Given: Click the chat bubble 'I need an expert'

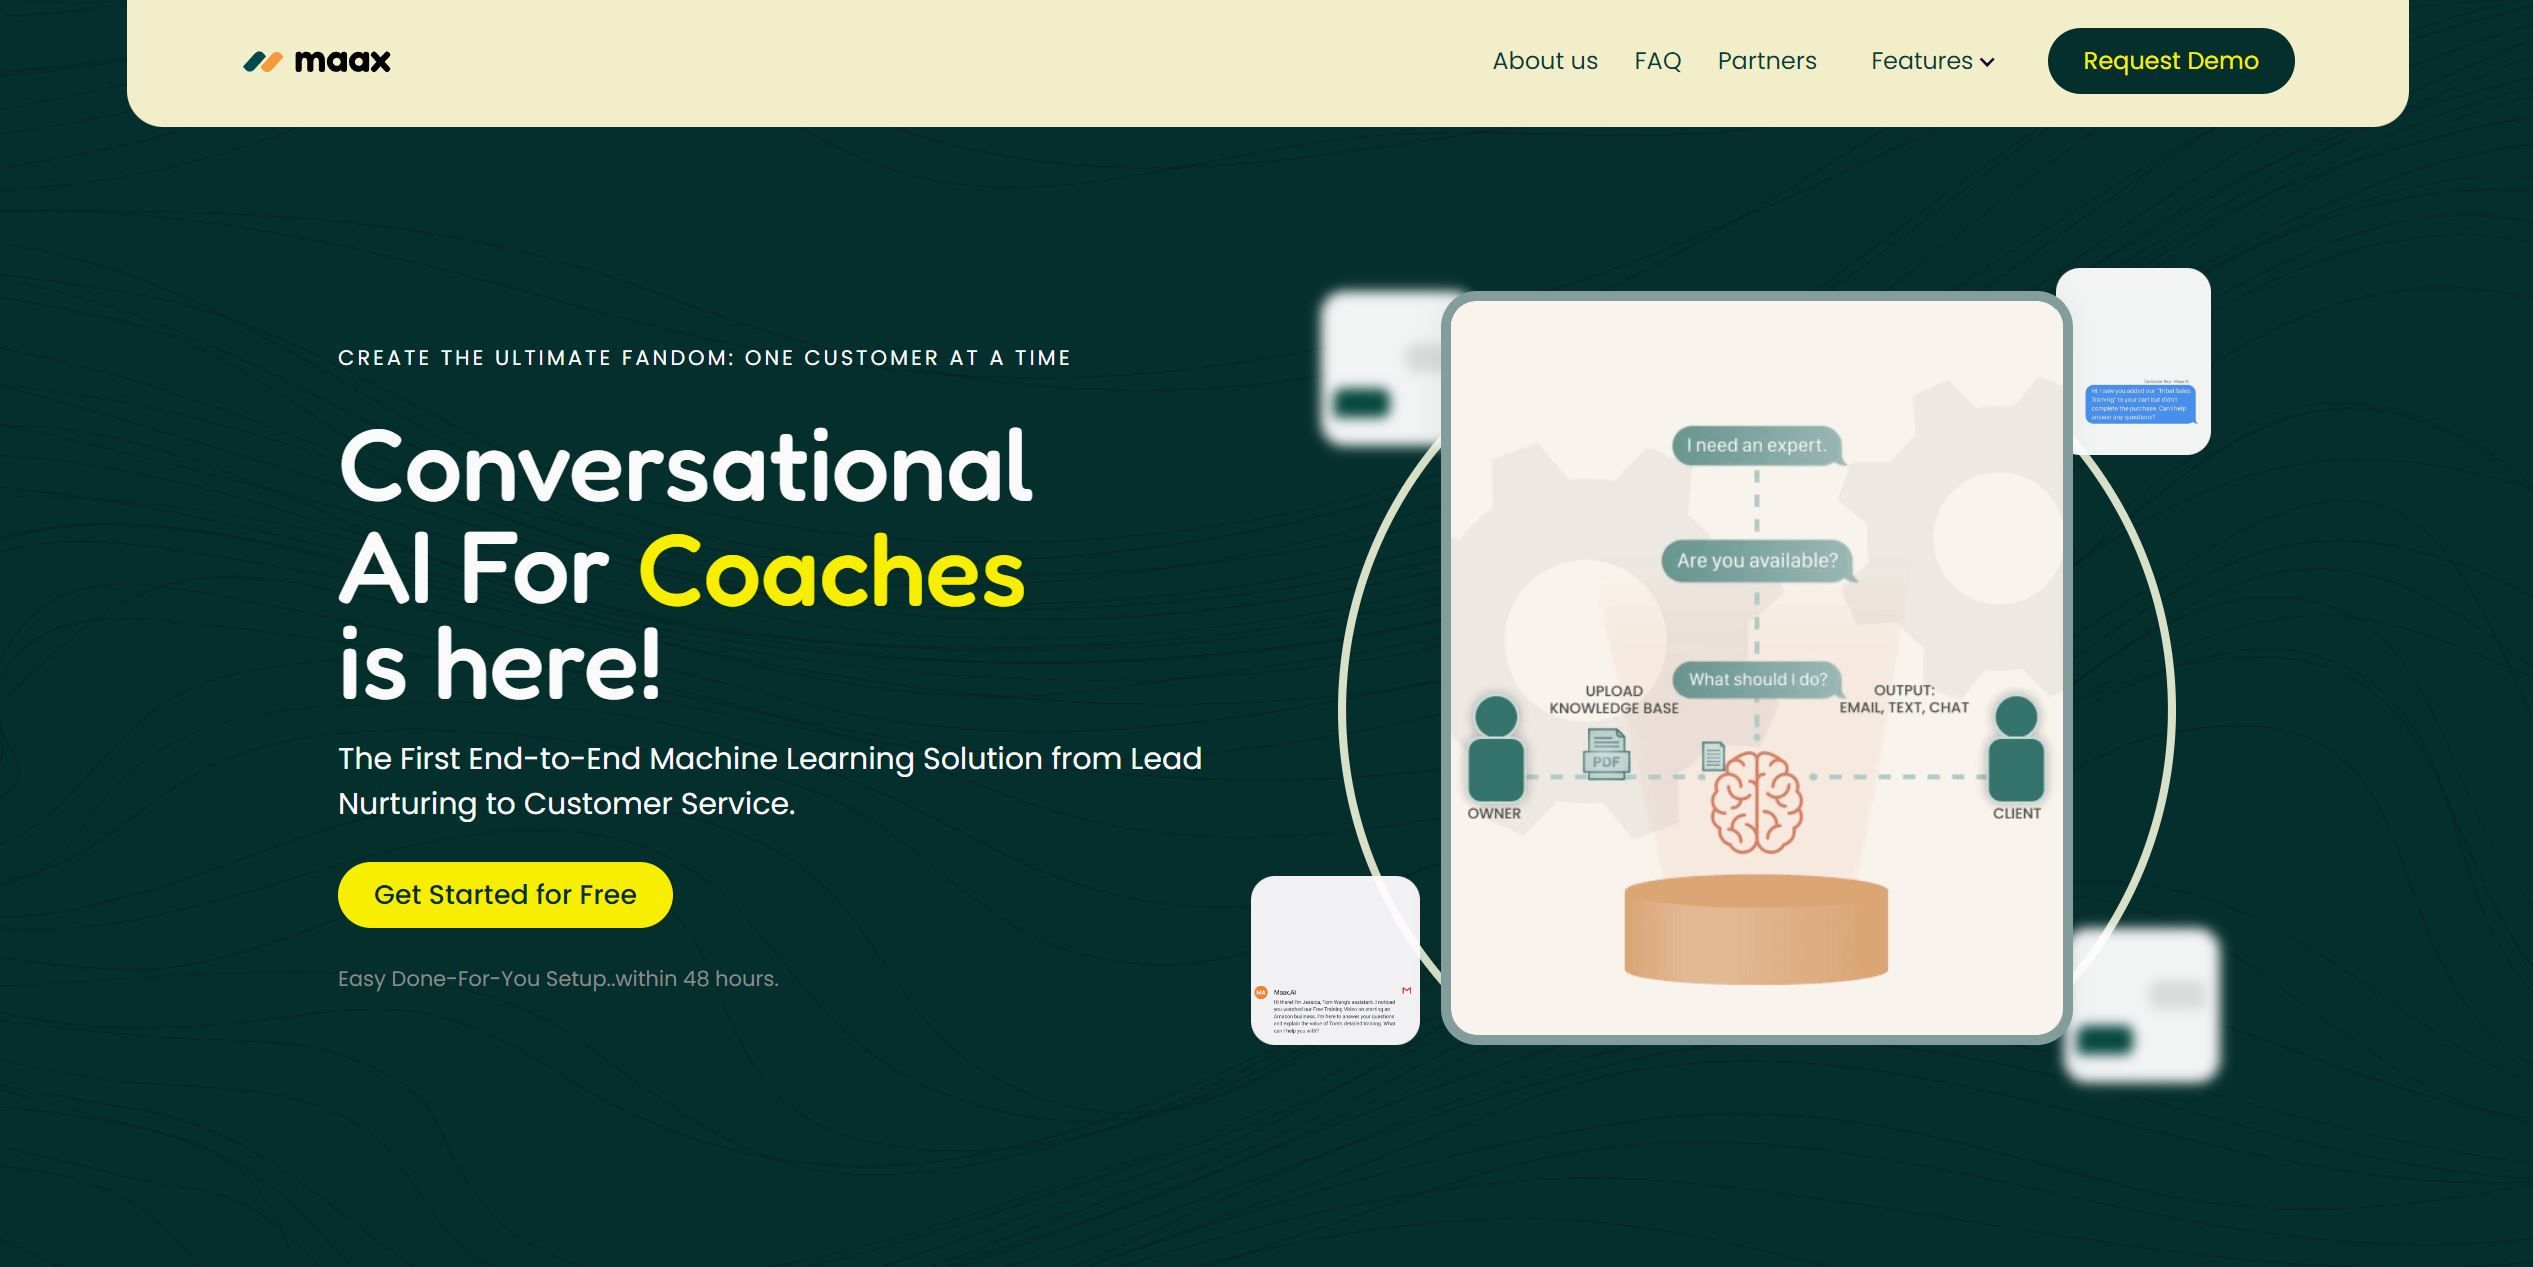Looking at the screenshot, I should [x=1754, y=443].
